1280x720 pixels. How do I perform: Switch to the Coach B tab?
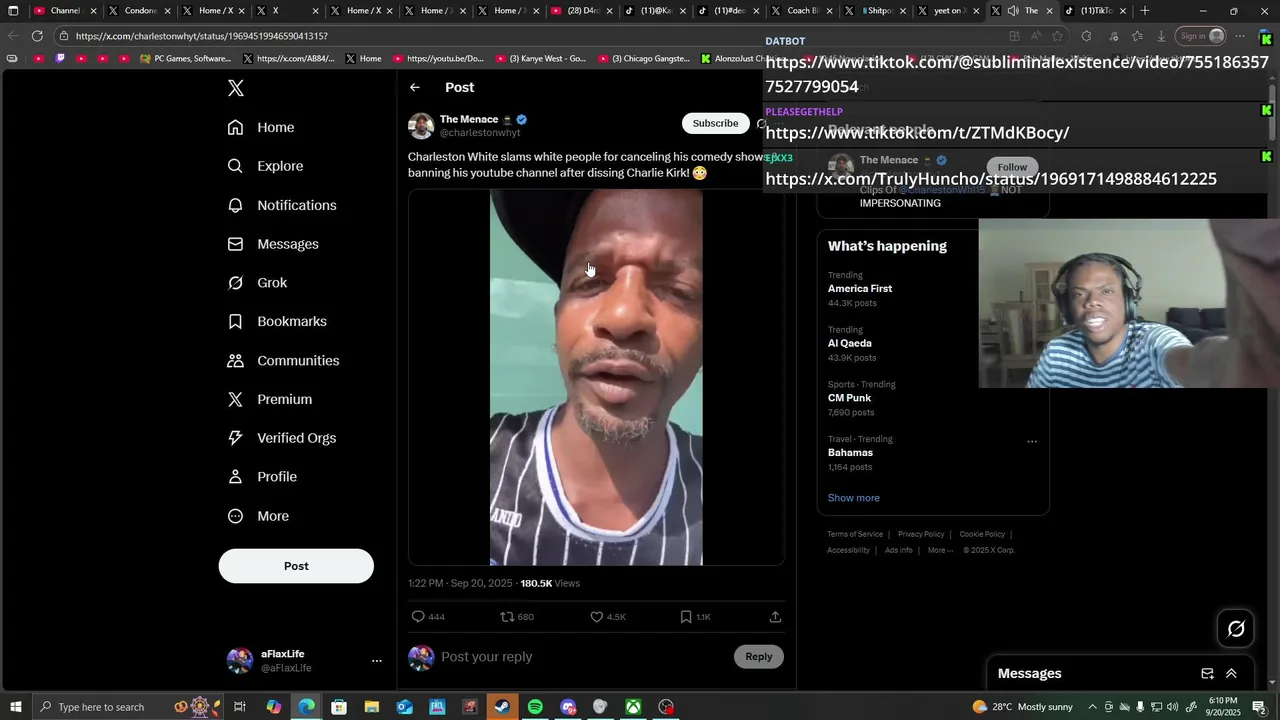tap(803, 11)
